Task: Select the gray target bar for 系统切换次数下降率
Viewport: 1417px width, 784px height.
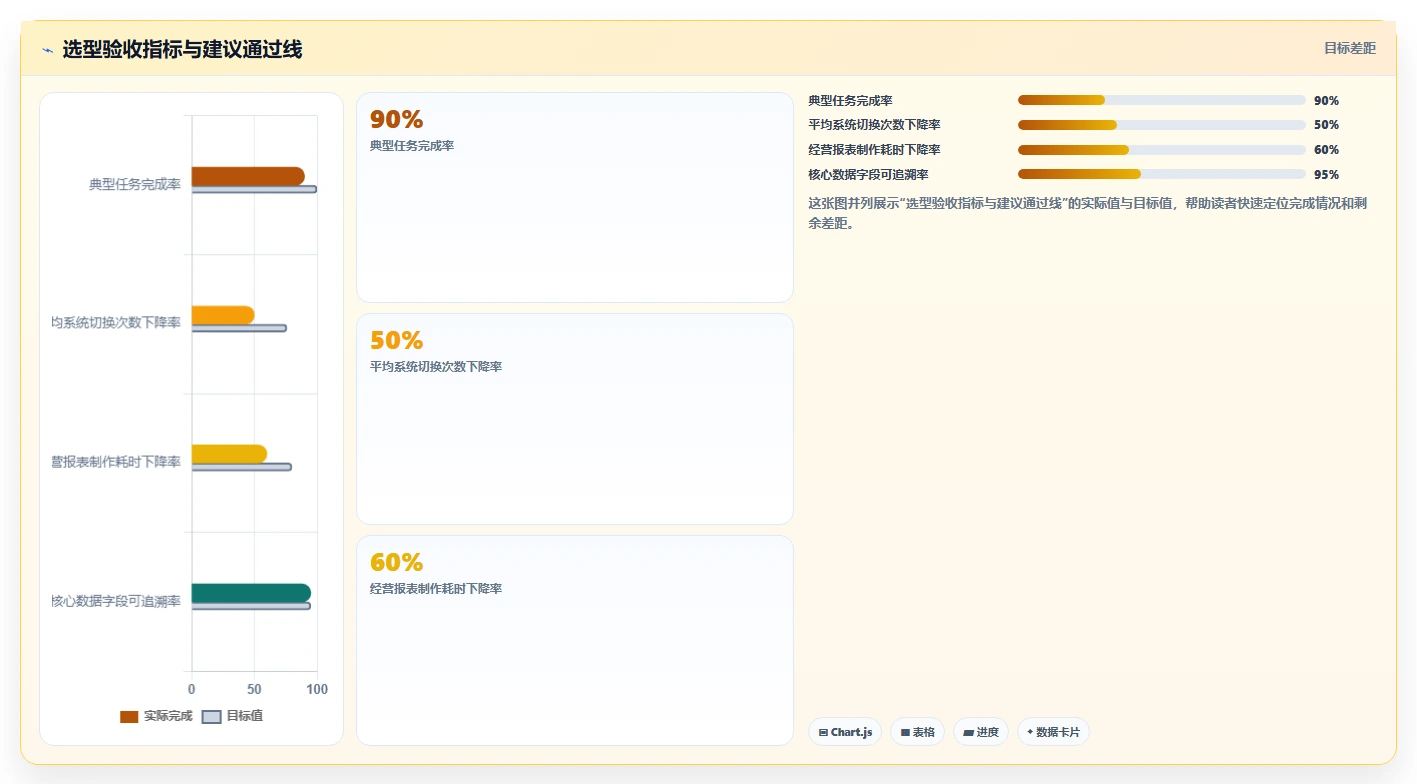Action: point(239,328)
